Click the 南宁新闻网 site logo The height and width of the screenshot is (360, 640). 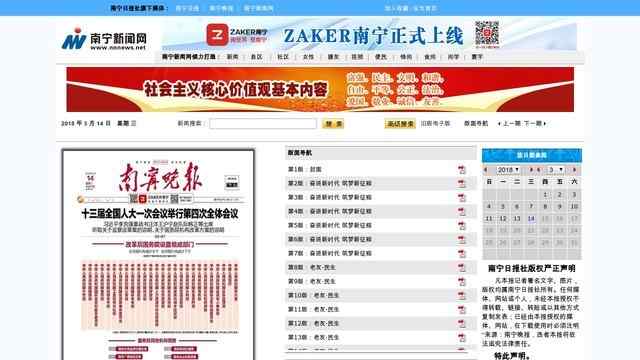pyautogui.click(x=104, y=39)
